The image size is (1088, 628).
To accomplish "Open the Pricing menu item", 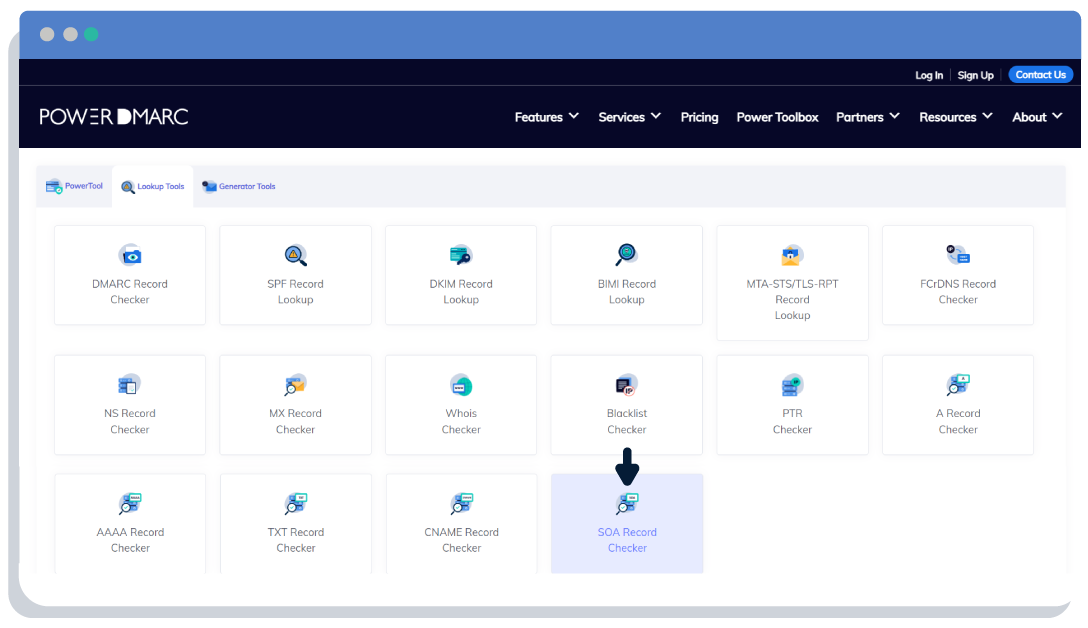I will point(699,117).
